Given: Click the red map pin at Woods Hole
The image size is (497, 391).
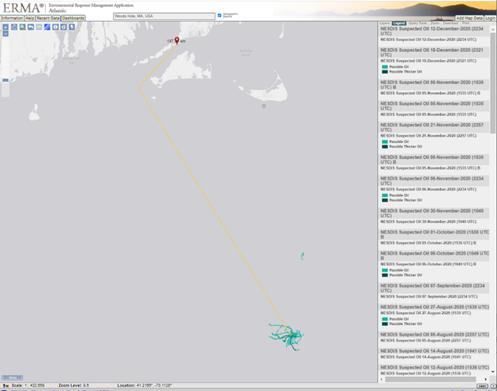Looking at the screenshot, I should (177, 40).
